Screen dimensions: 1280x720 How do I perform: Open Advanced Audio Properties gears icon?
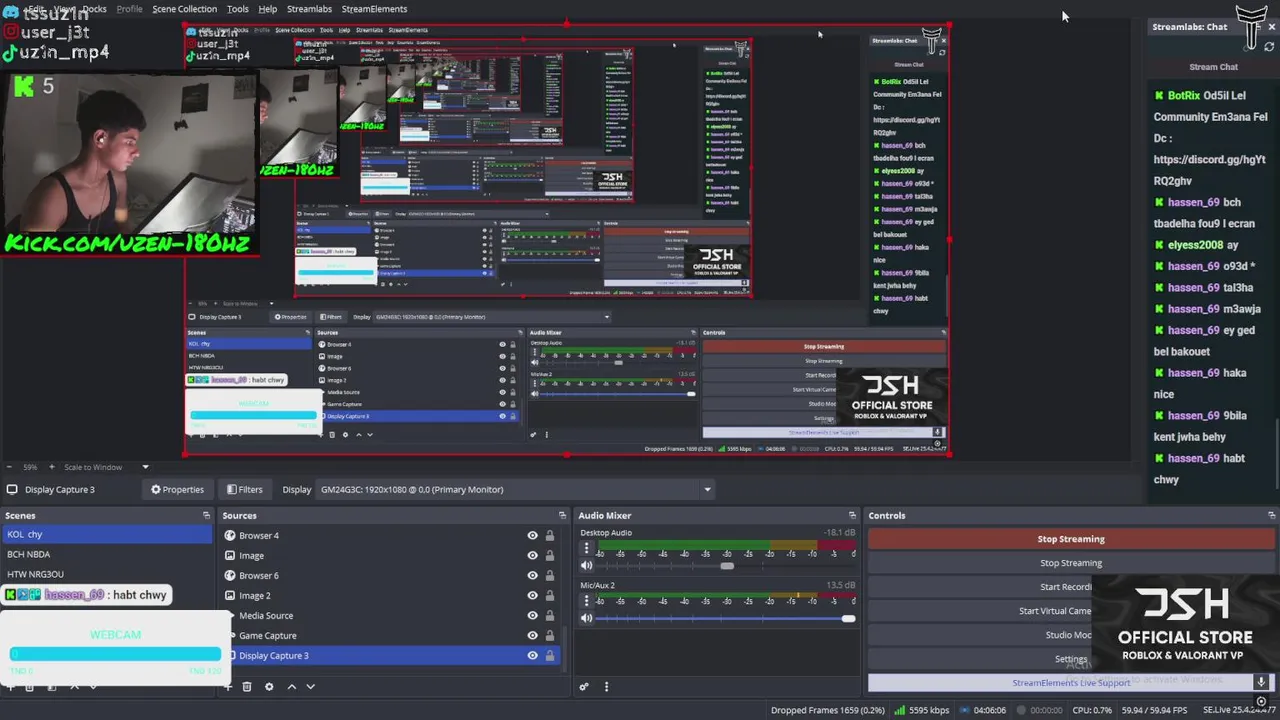point(584,686)
